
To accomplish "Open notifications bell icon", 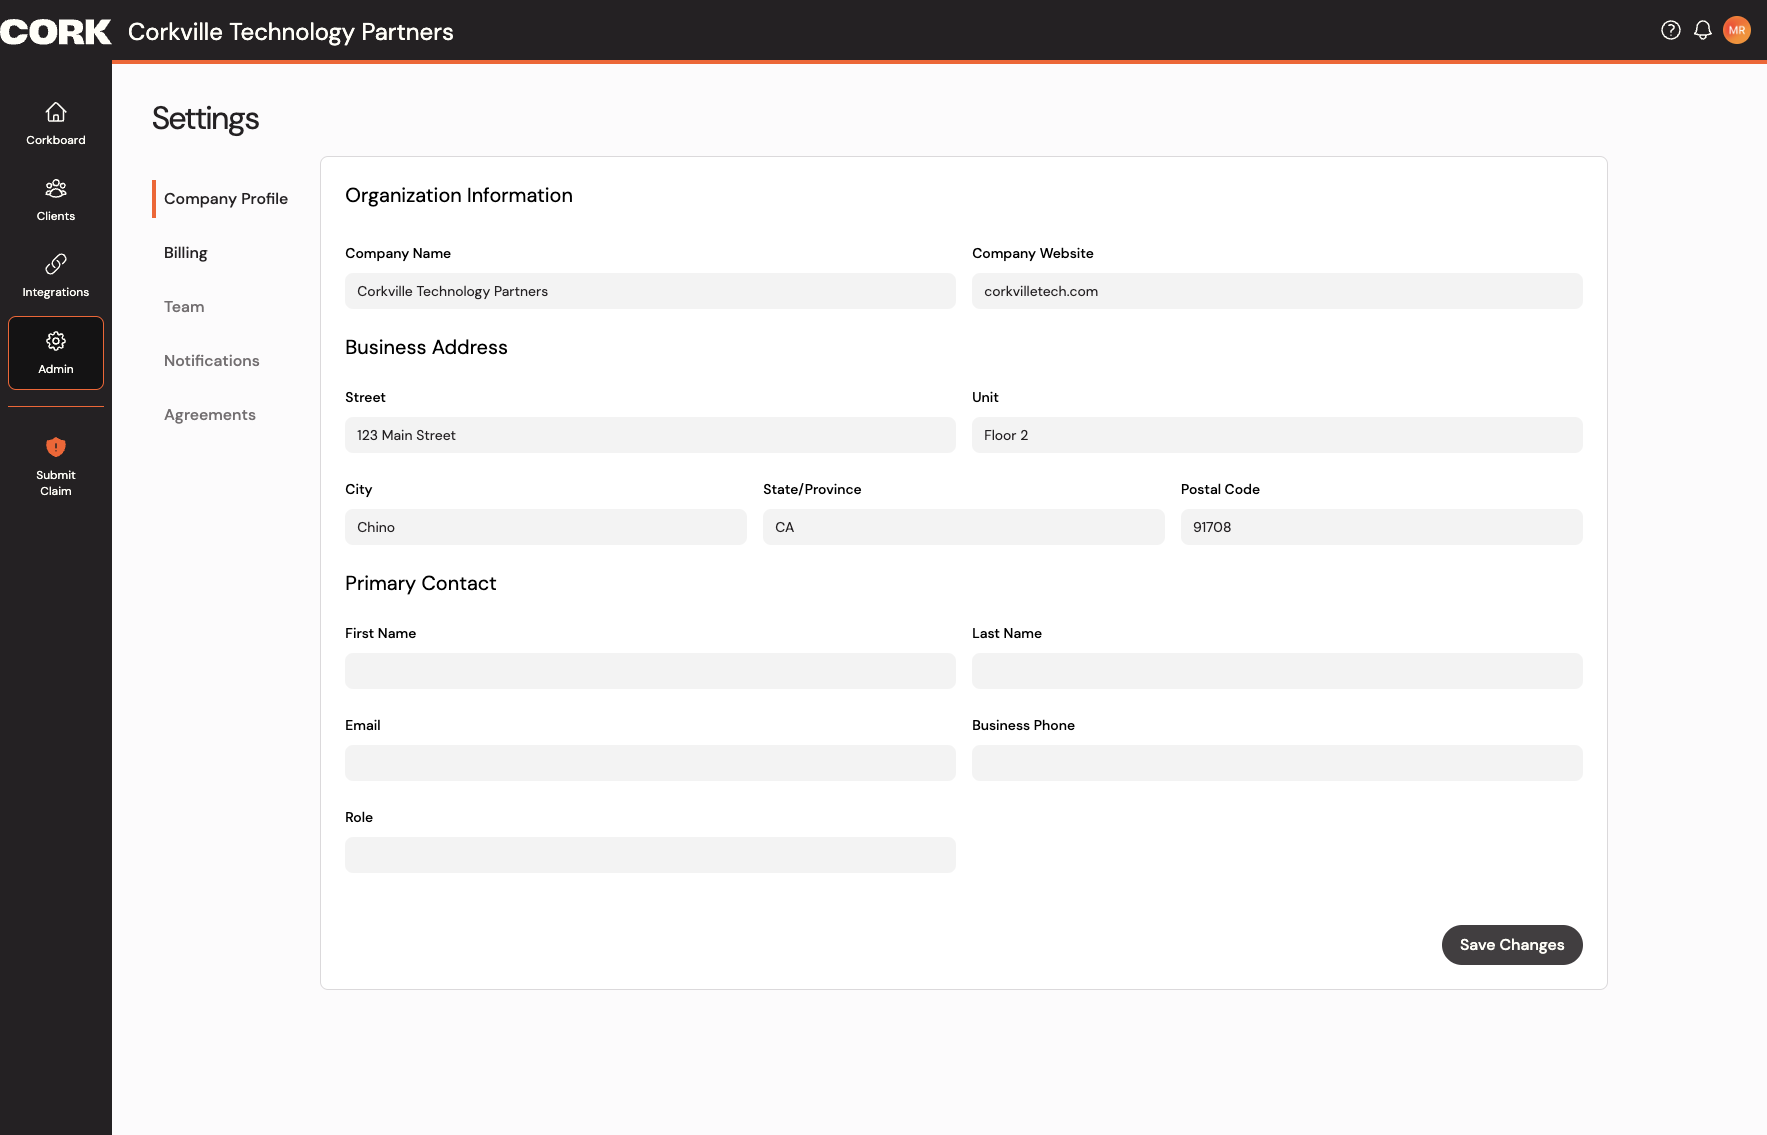I will click(1703, 30).
